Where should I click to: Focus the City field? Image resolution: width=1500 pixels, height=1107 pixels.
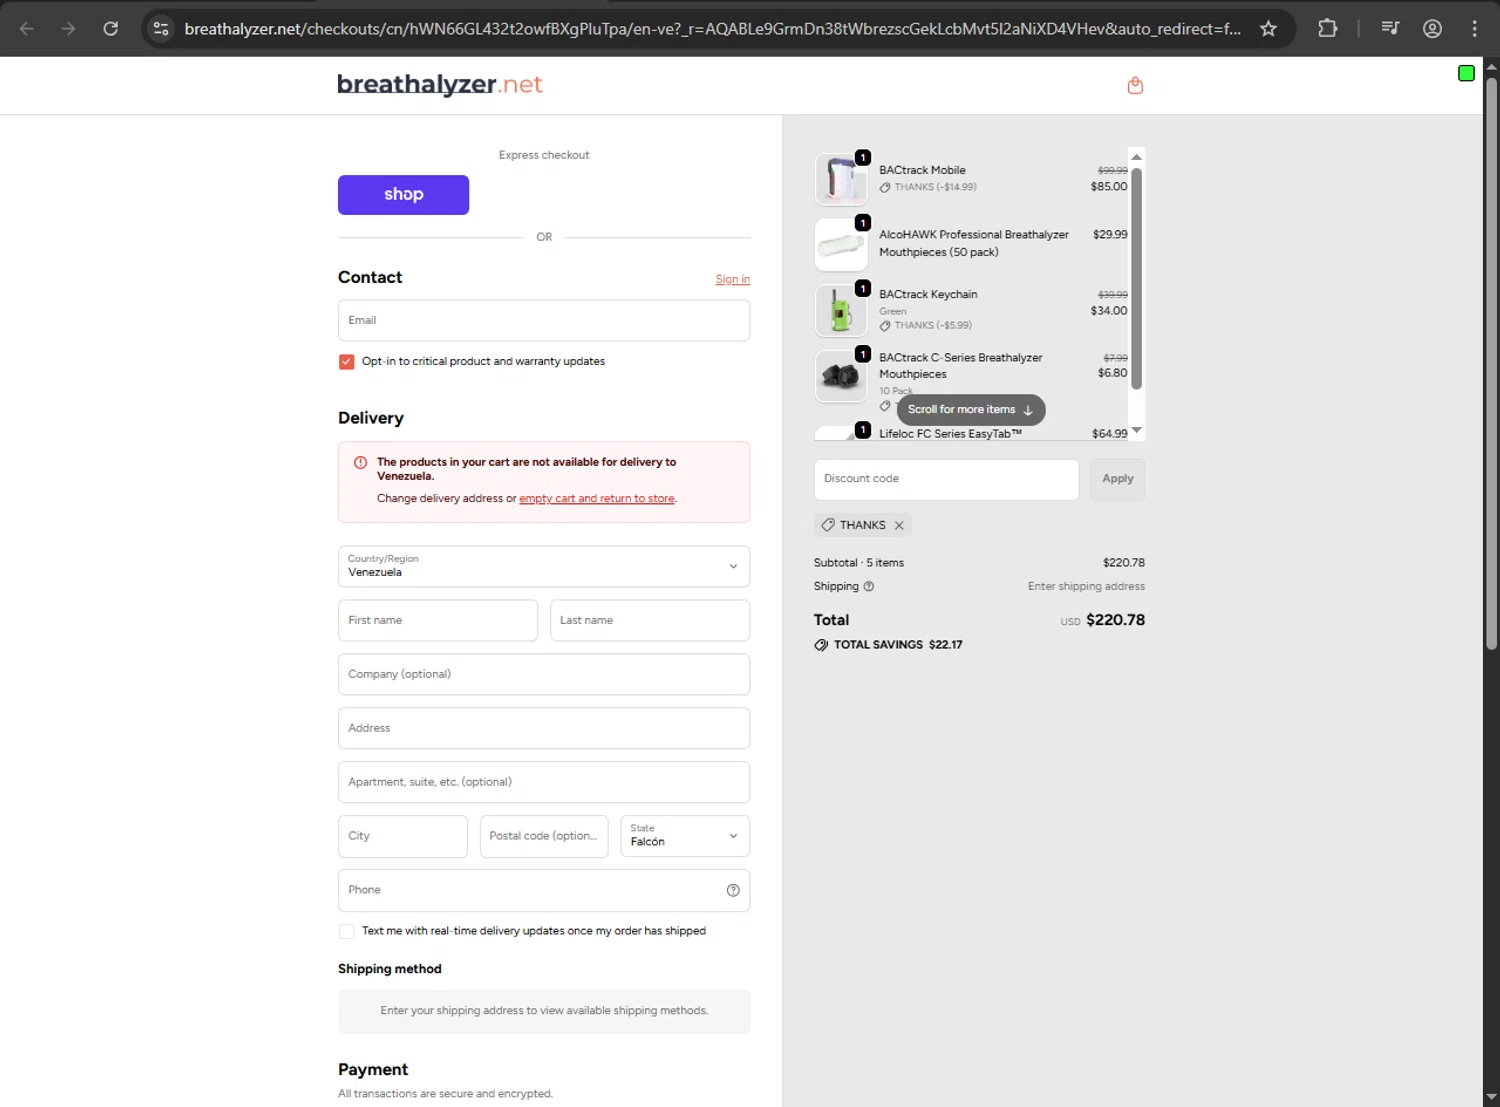(402, 836)
